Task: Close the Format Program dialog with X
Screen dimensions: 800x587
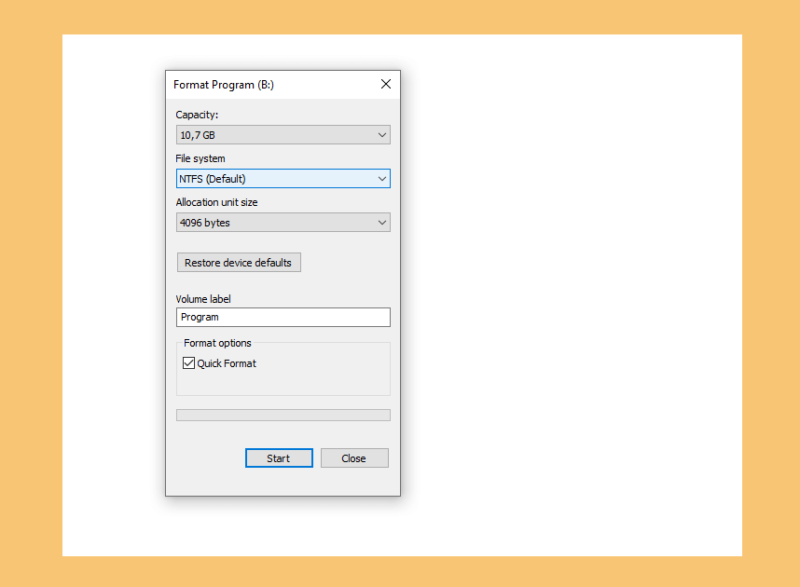Action: coord(386,84)
